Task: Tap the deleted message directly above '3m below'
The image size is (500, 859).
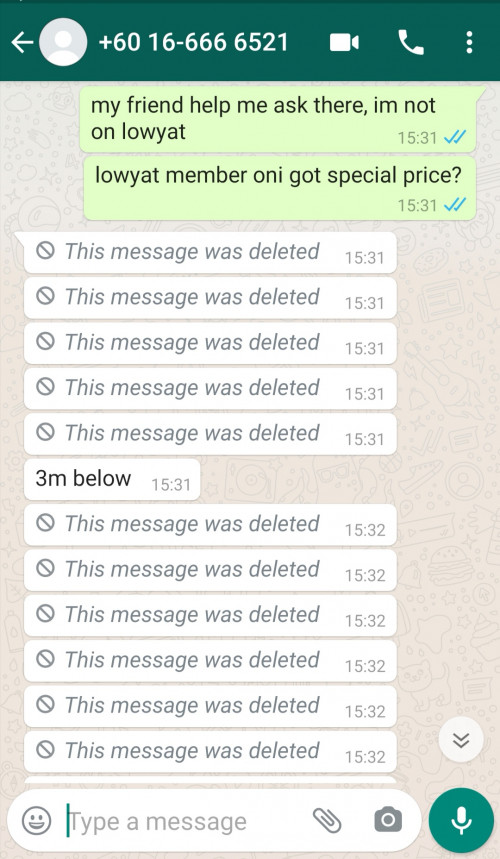Action: point(210,434)
